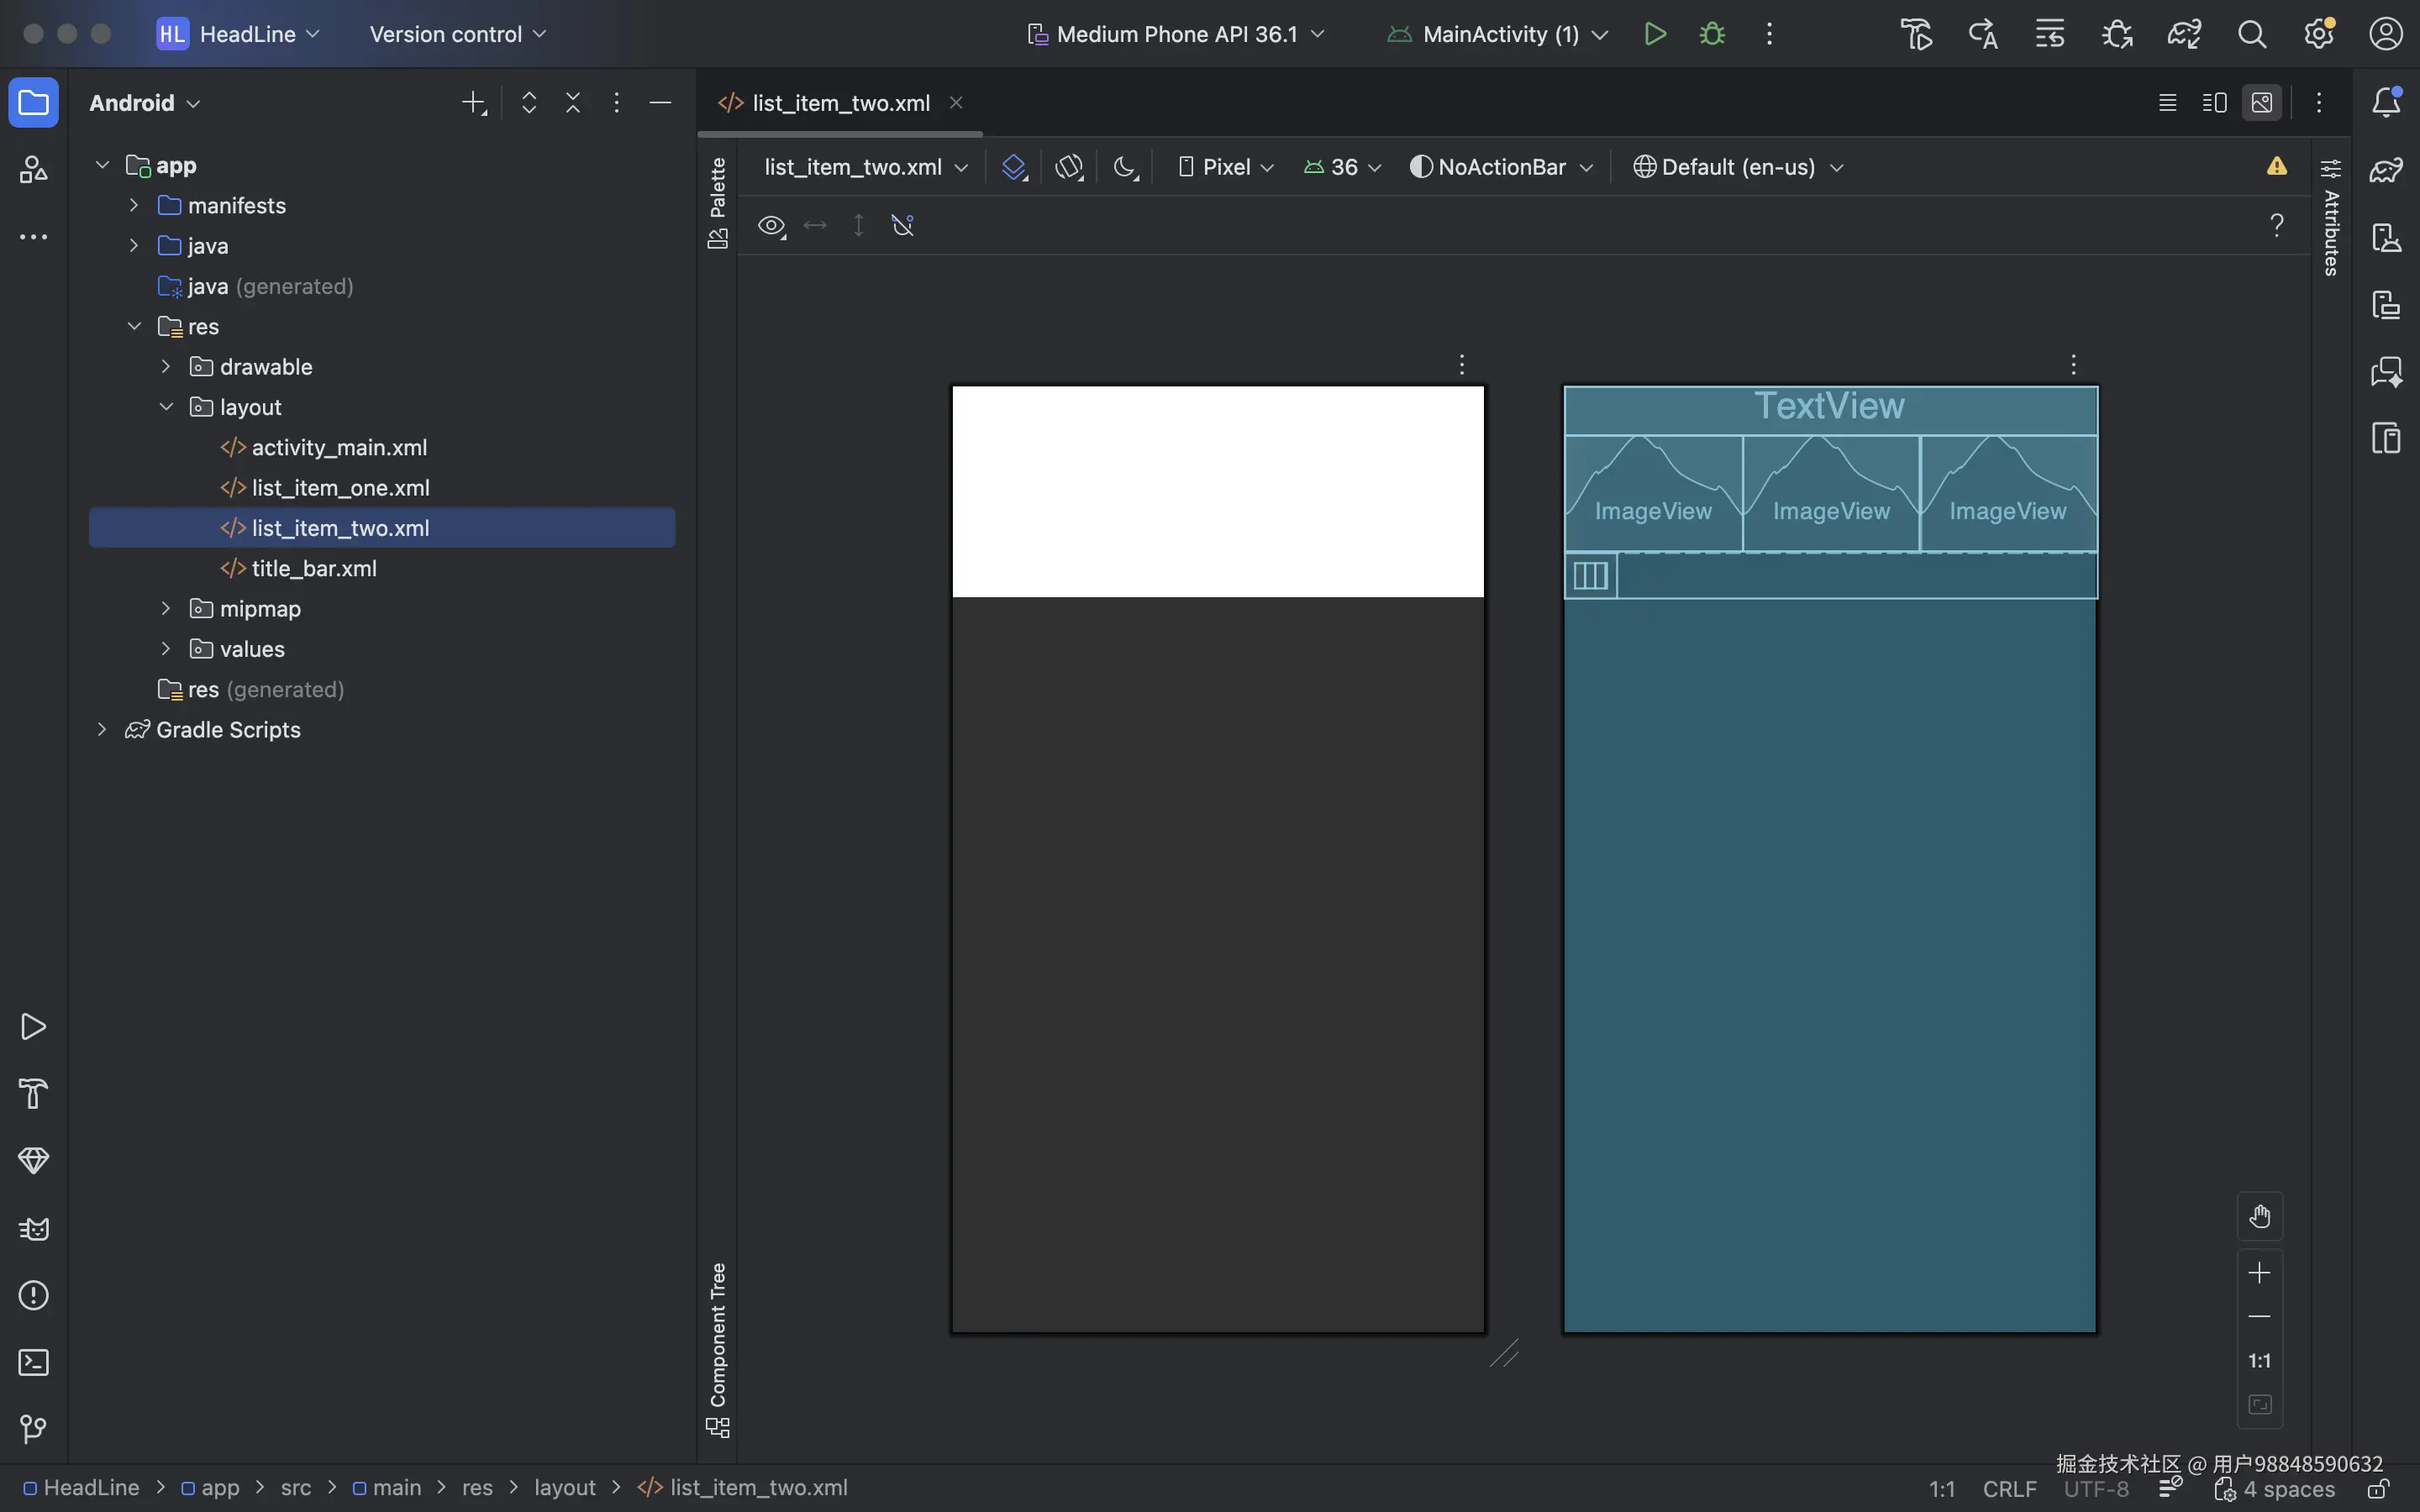This screenshot has height=1512, width=2420.
Task: Run the app with the green play button
Action: [1654, 34]
